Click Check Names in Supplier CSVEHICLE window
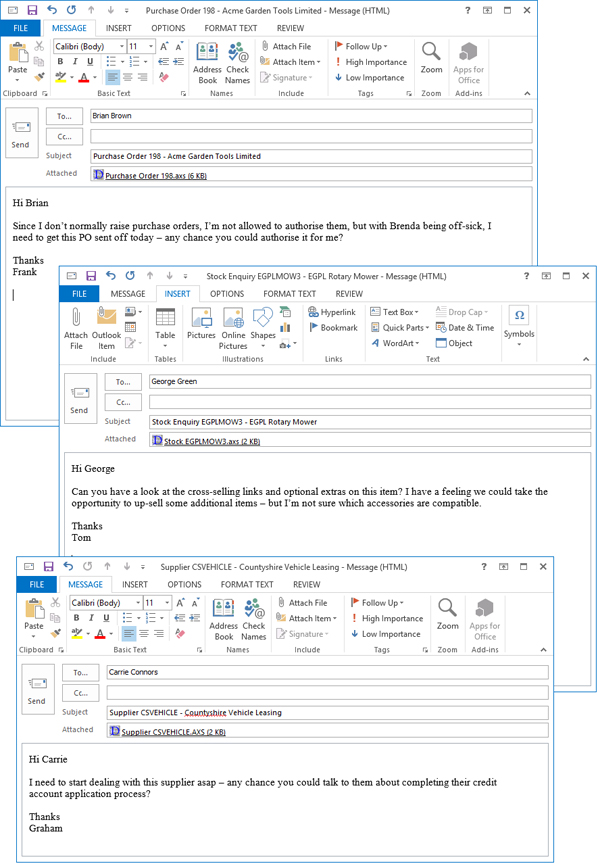This screenshot has height=868, width=600. tap(254, 619)
